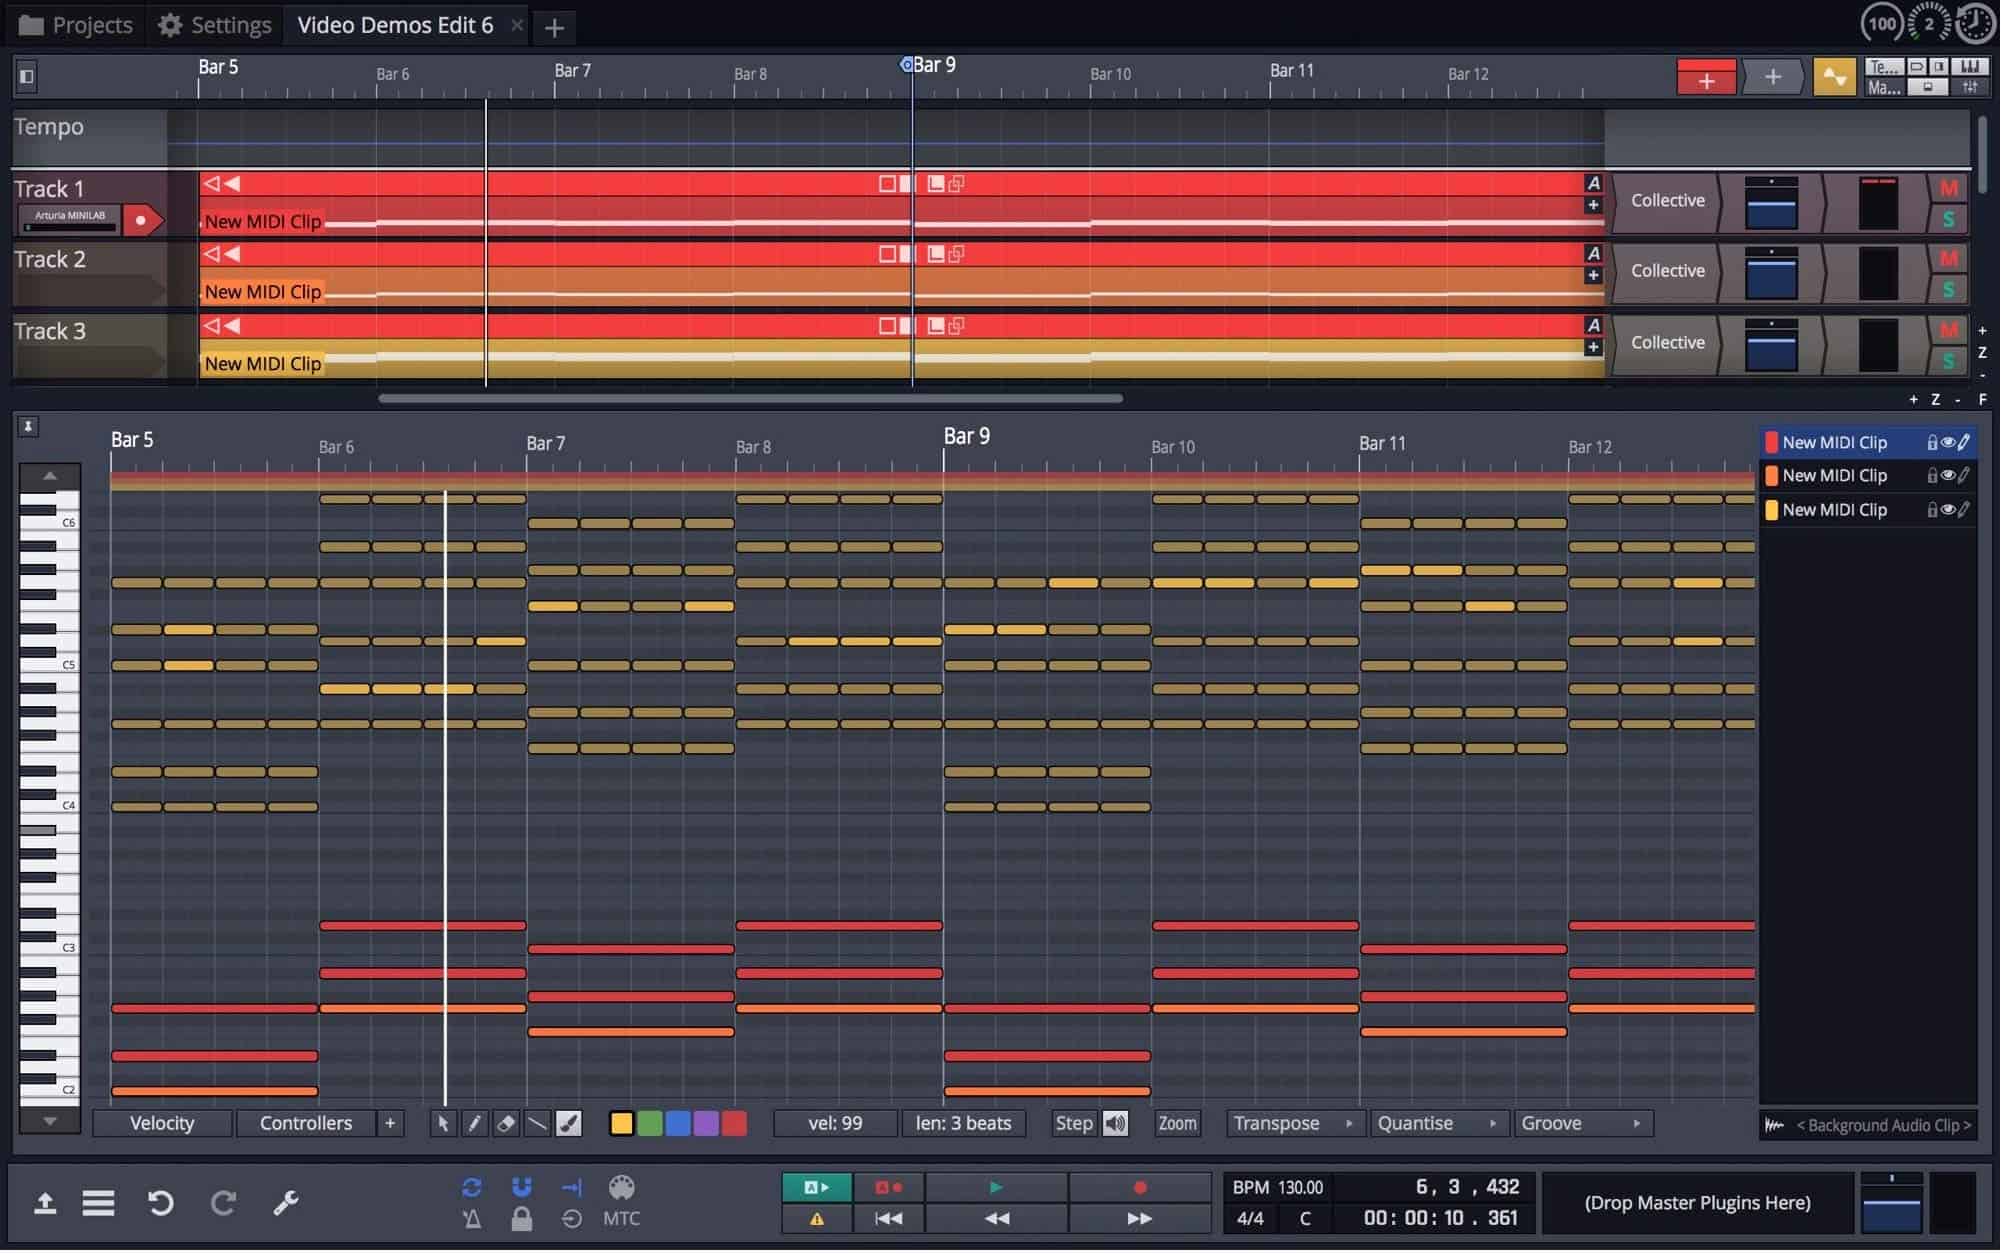Open the Transpose dropdown
2001x1254 pixels.
1293,1124
